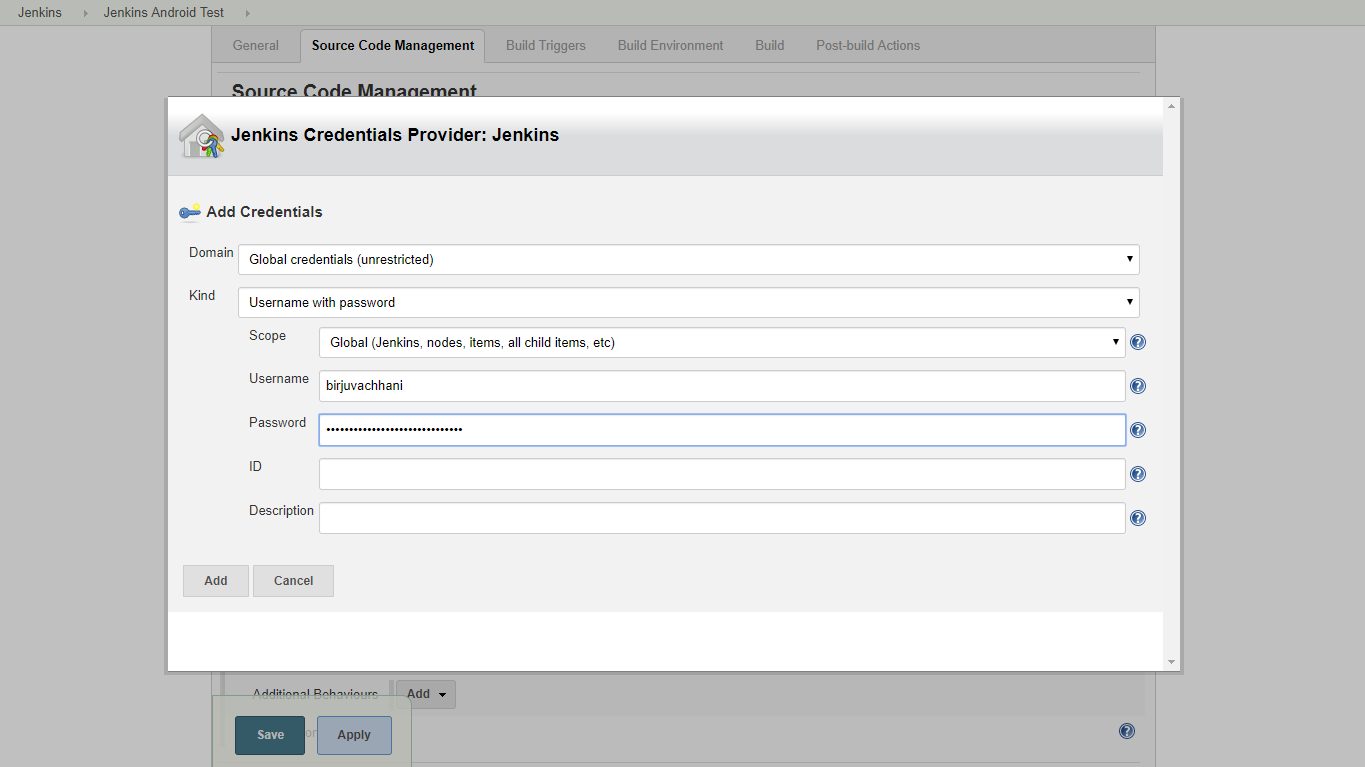Click the help icon beside Username

(1137, 385)
